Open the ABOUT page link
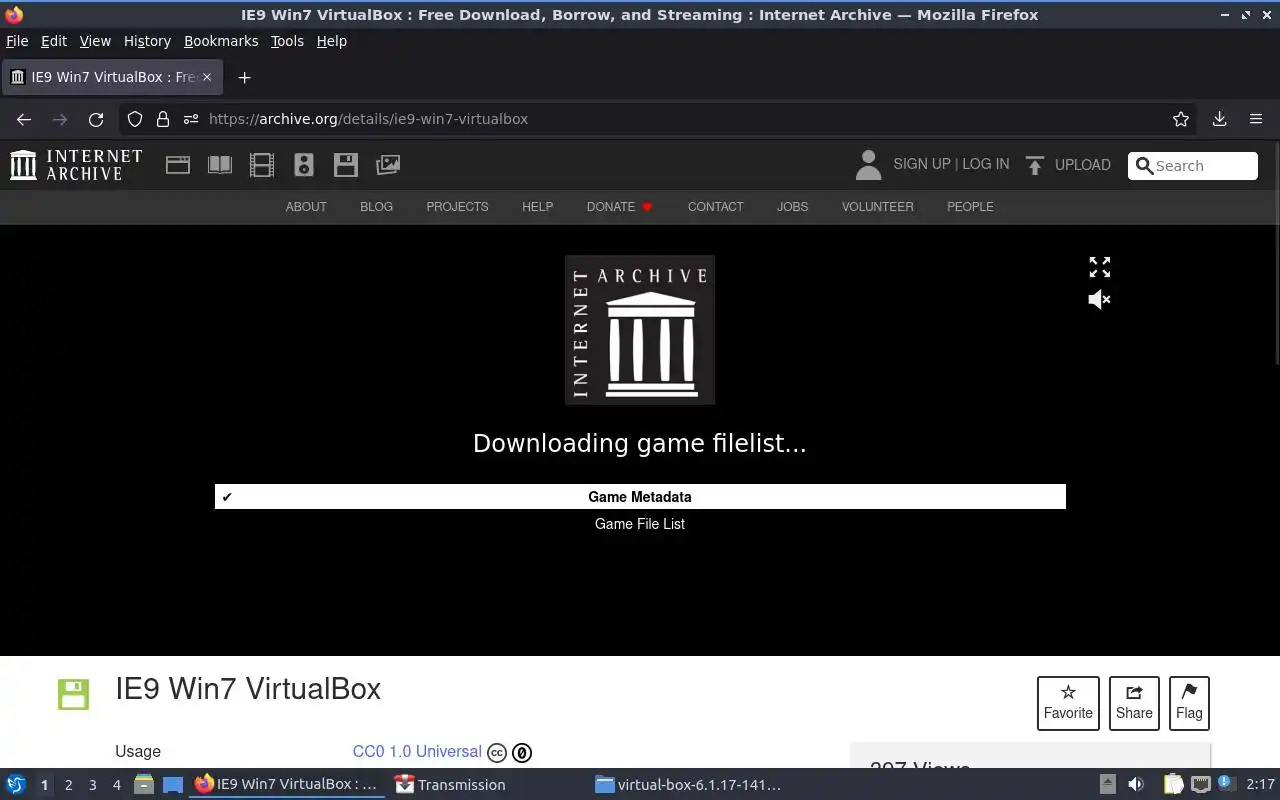Image resolution: width=1280 pixels, height=800 pixels. [x=306, y=207]
